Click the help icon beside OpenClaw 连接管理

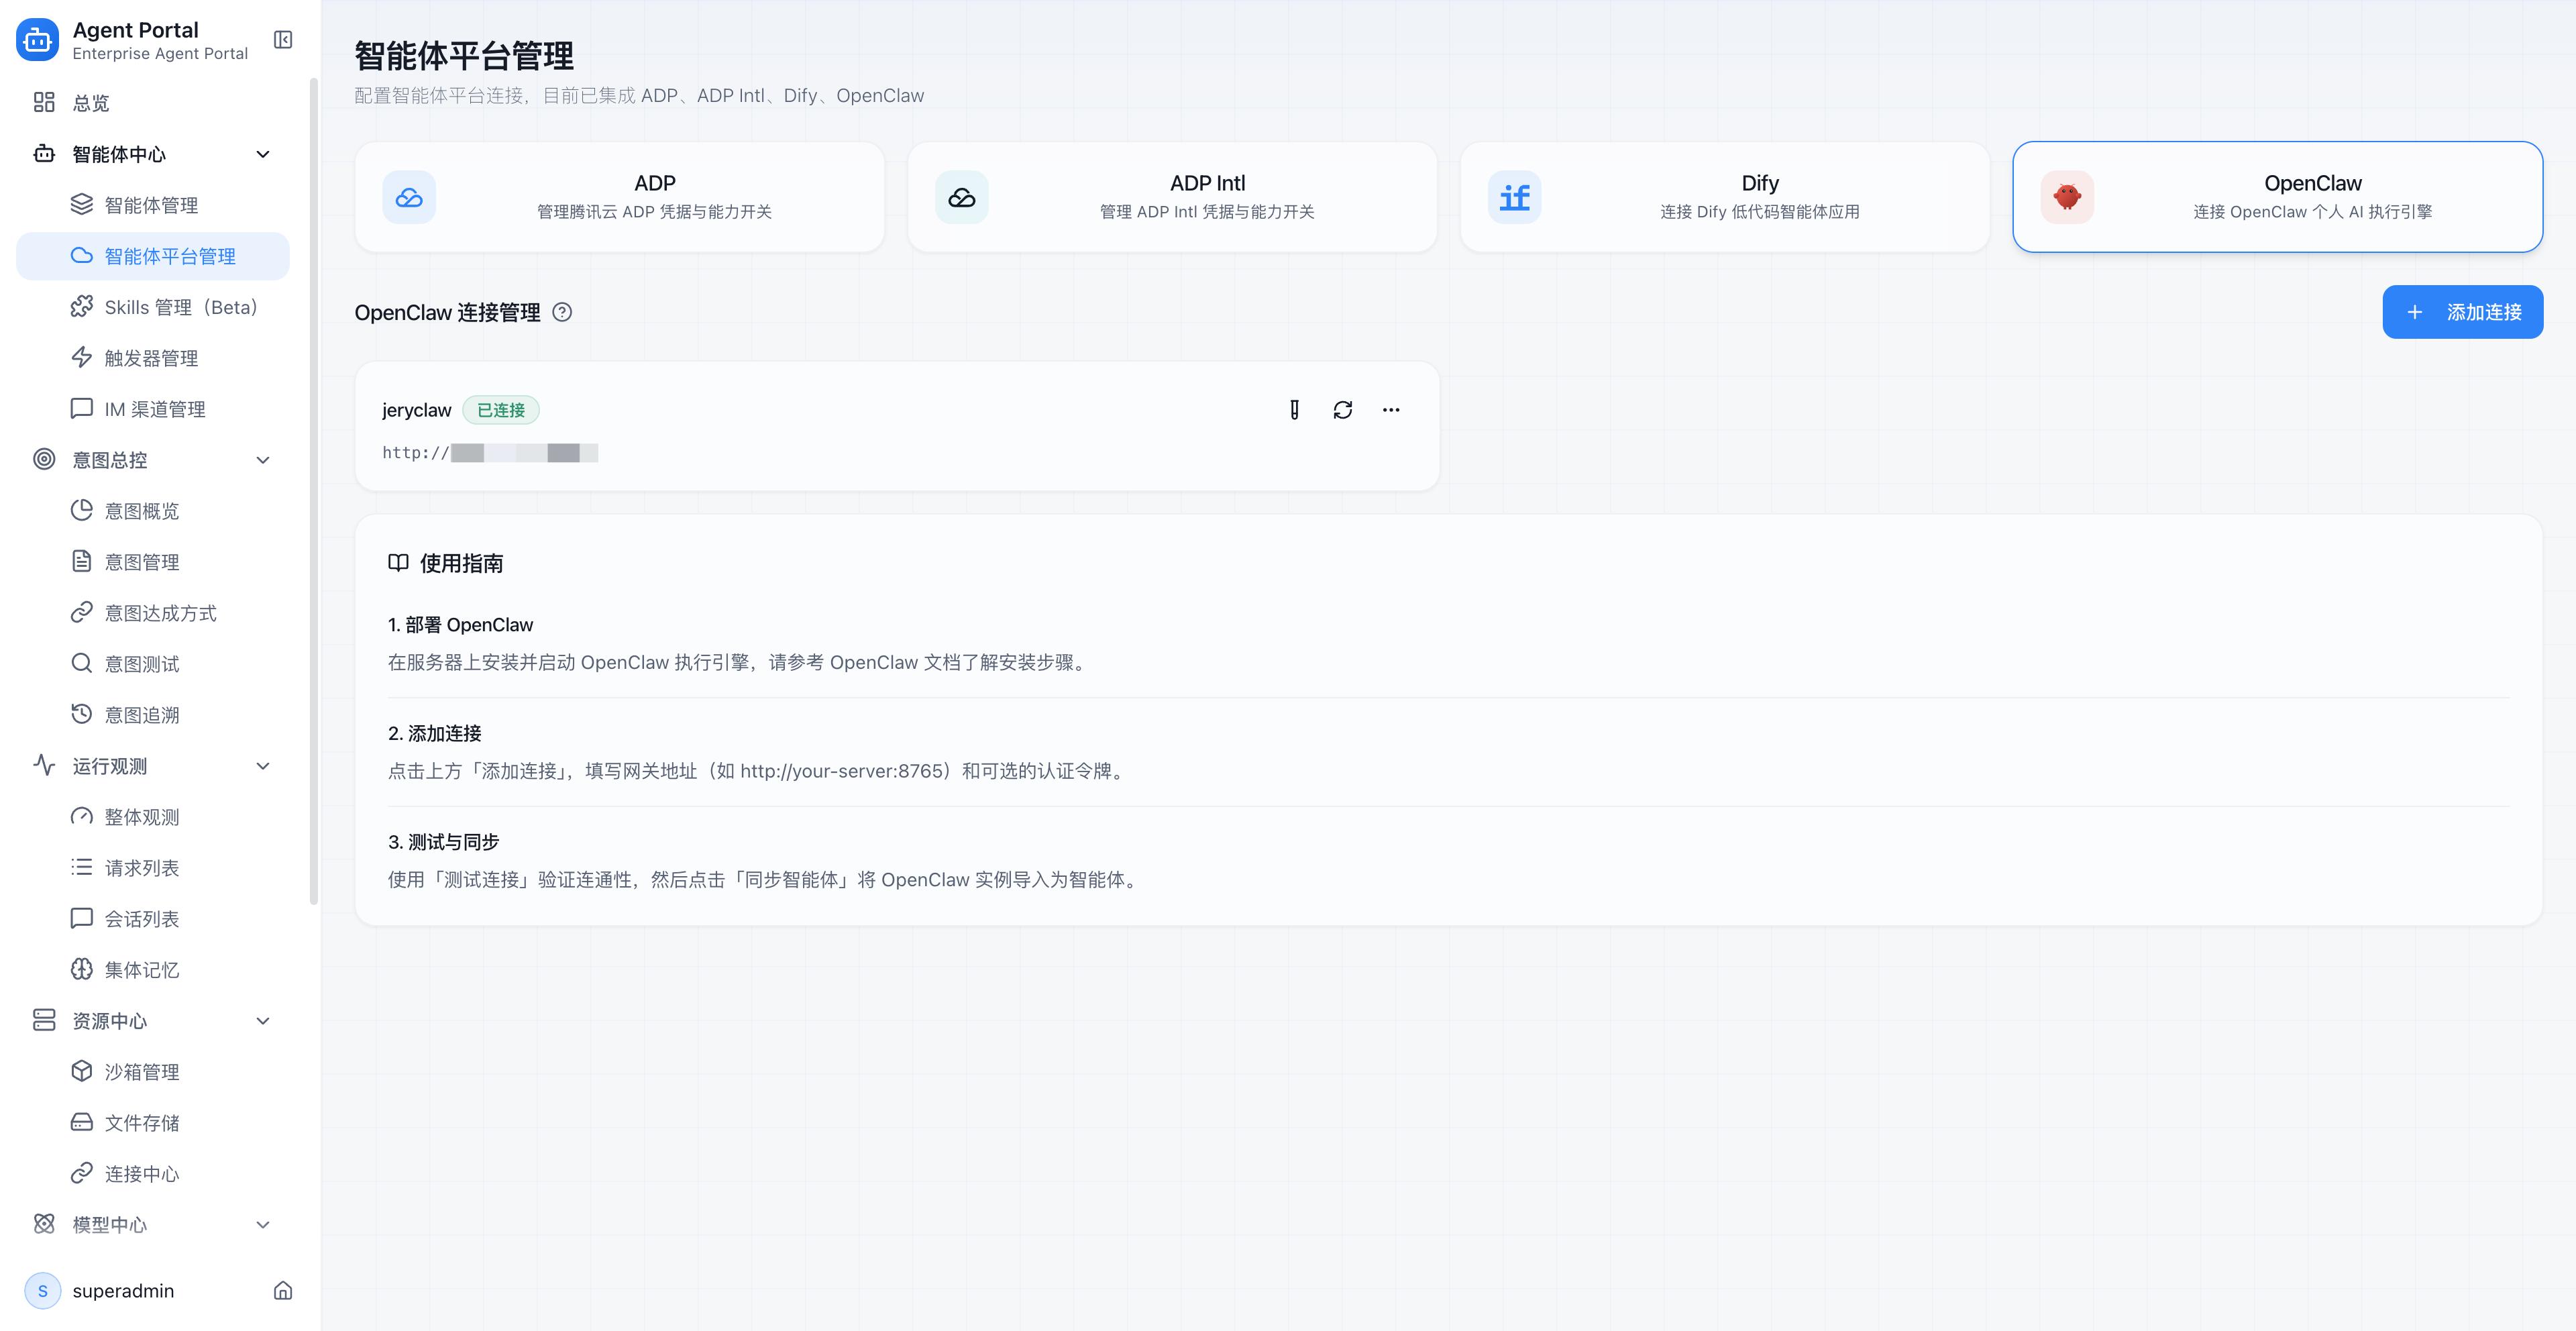[562, 312]
